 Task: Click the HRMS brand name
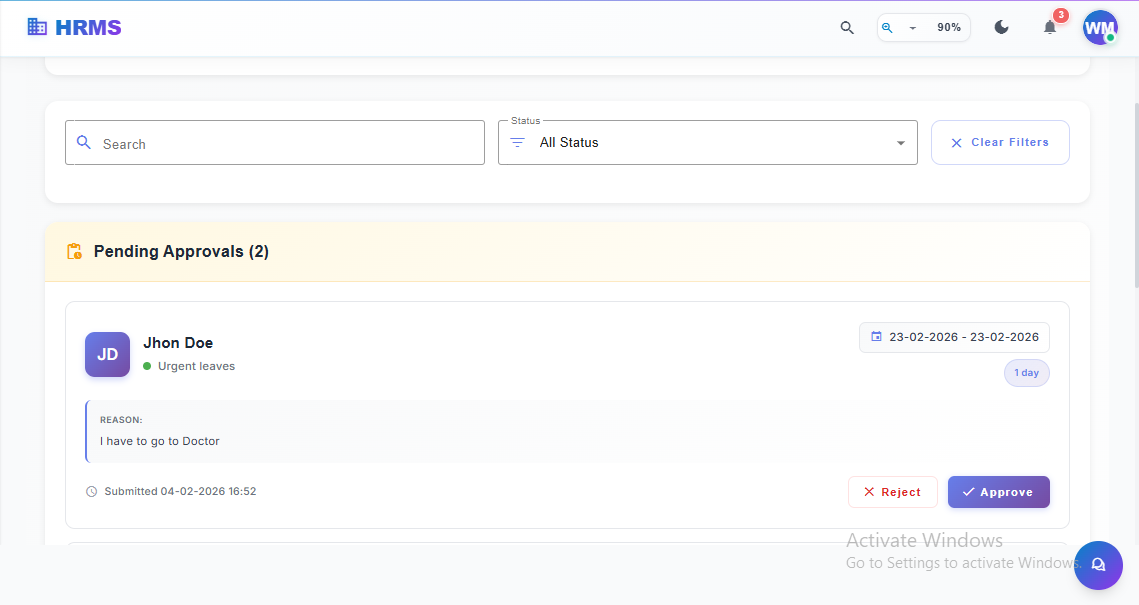point(88,28)
